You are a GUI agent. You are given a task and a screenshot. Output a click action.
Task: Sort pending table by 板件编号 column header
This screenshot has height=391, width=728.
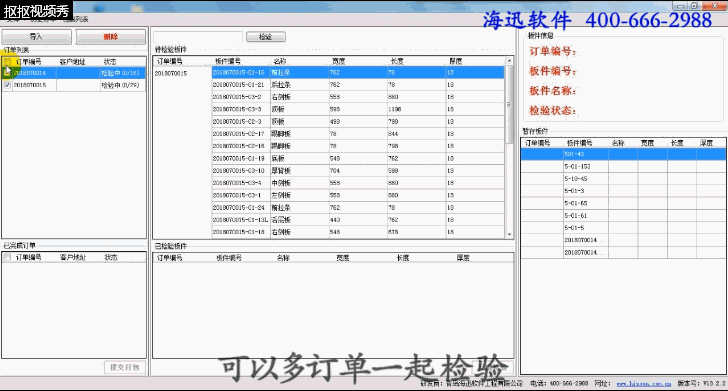[x=228, y=61]
